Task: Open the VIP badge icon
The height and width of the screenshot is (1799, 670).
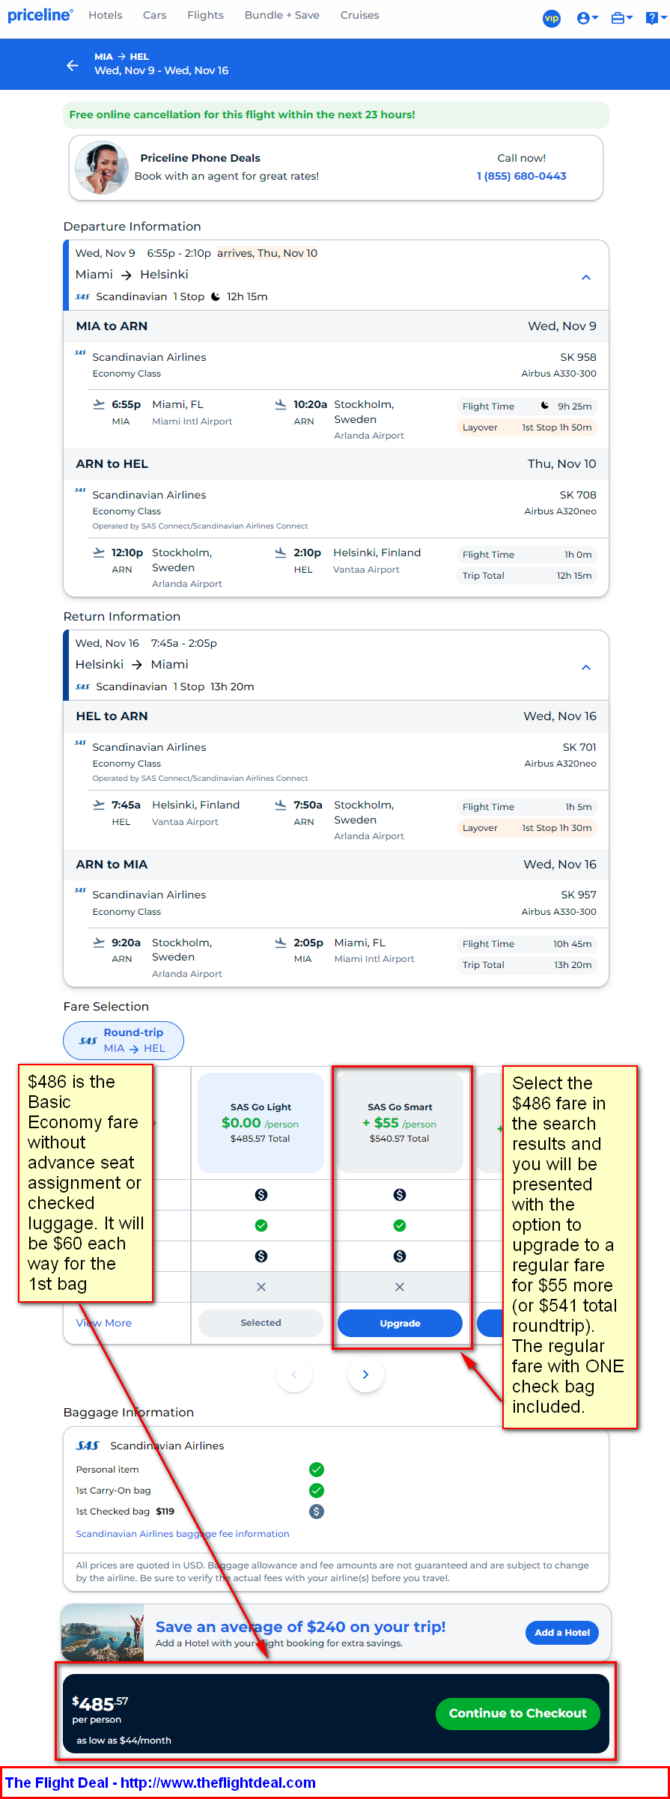Action: tap(552, 18)
